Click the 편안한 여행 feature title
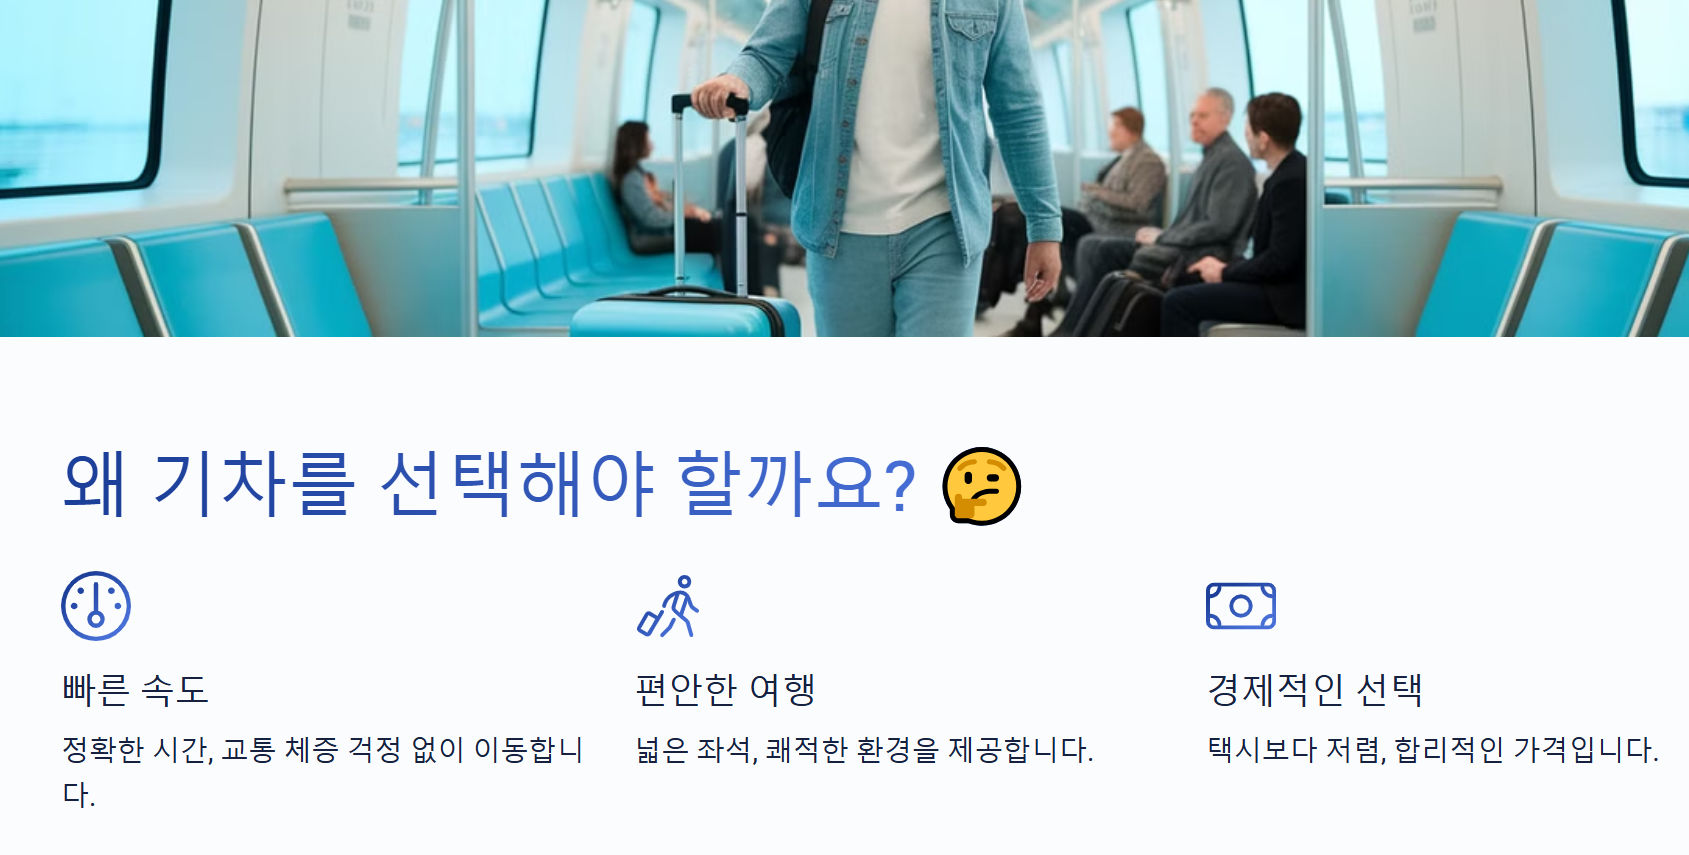Viewport: 1689px width, 855px height. coord(726,690)
